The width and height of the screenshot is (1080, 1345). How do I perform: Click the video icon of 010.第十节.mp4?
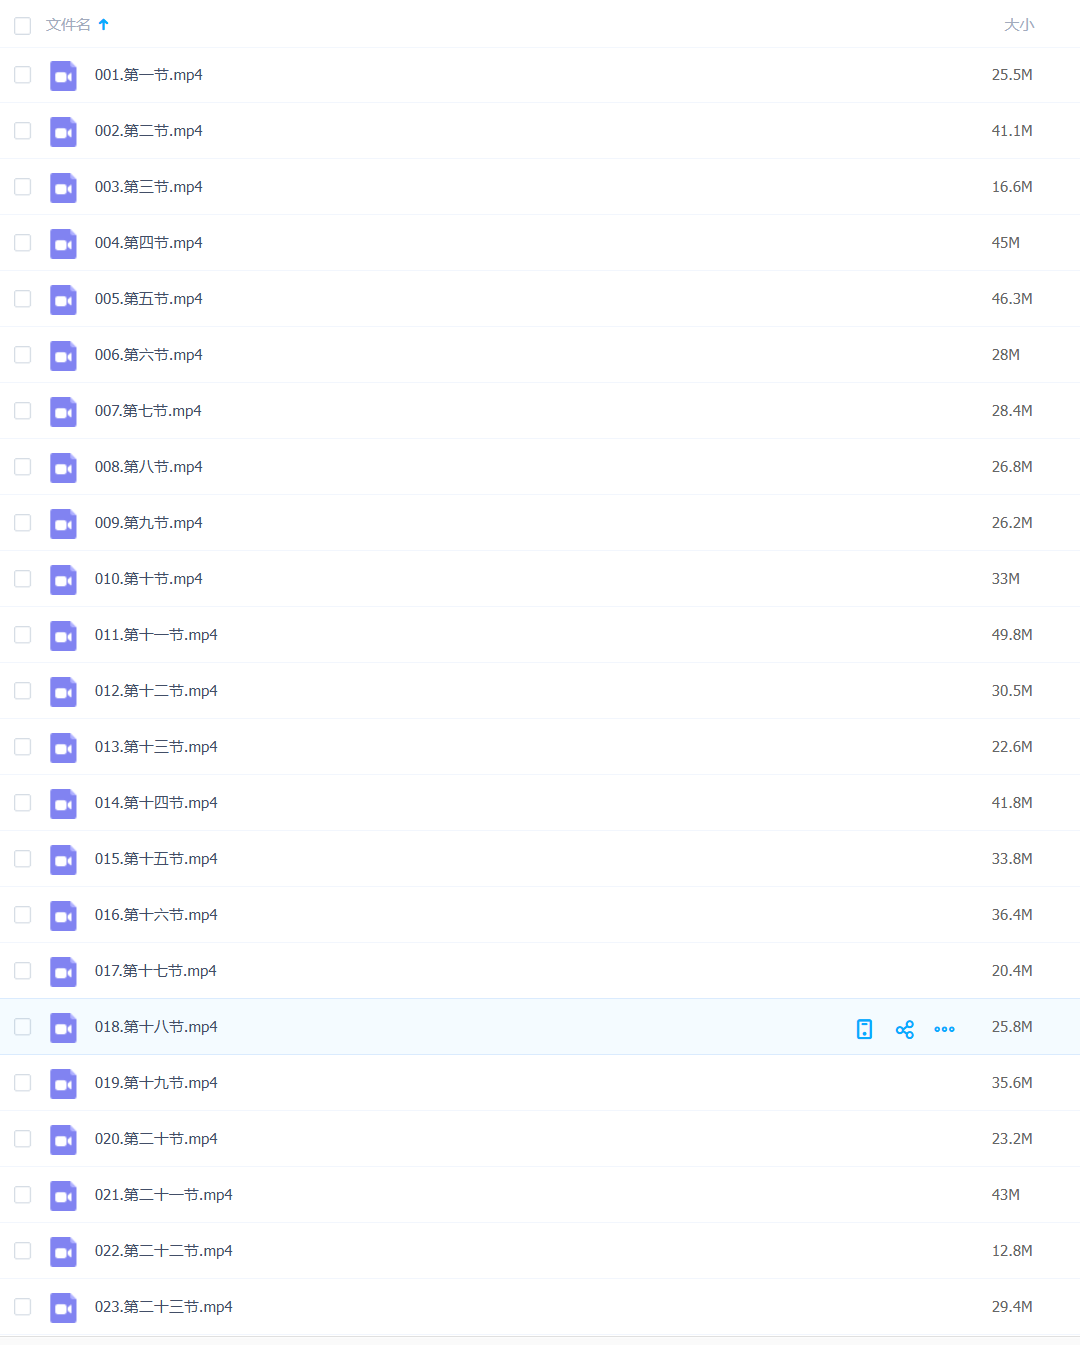tap(63, 580)
